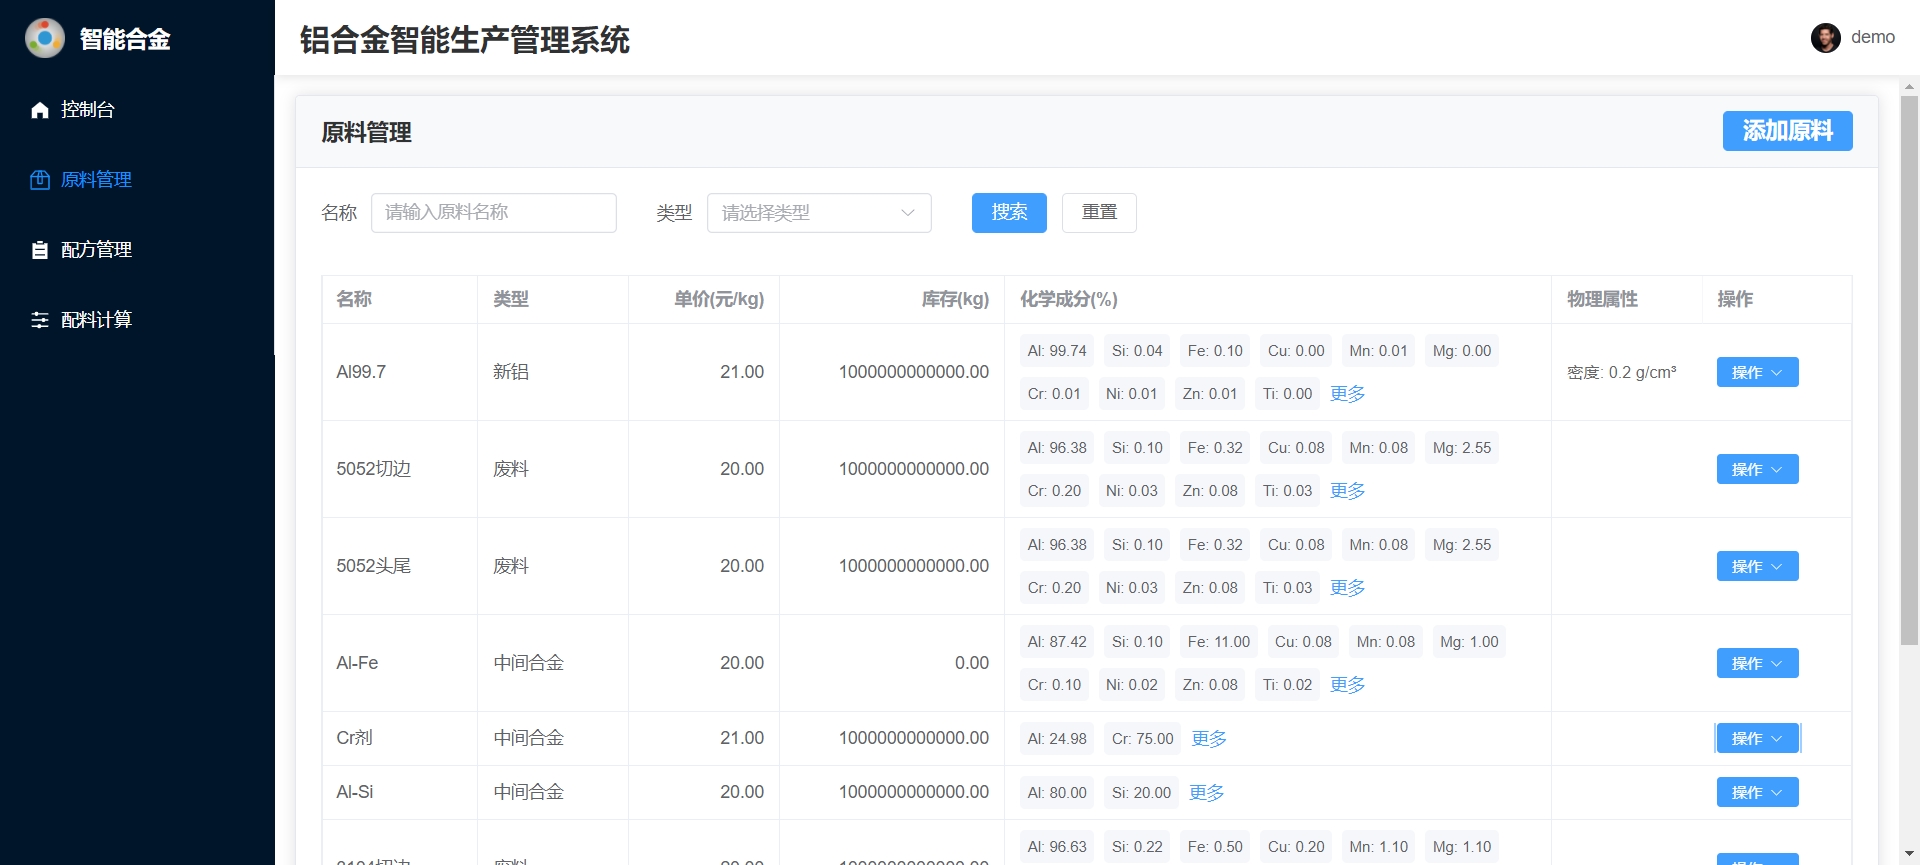Screen dimensions: 1920x865
Task: Show 更多 composition for Al-Si
Action: (1206, 793)
